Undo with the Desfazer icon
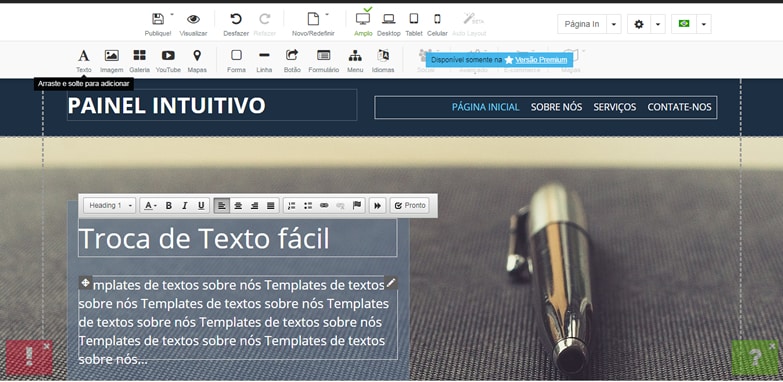 point(236,19)
